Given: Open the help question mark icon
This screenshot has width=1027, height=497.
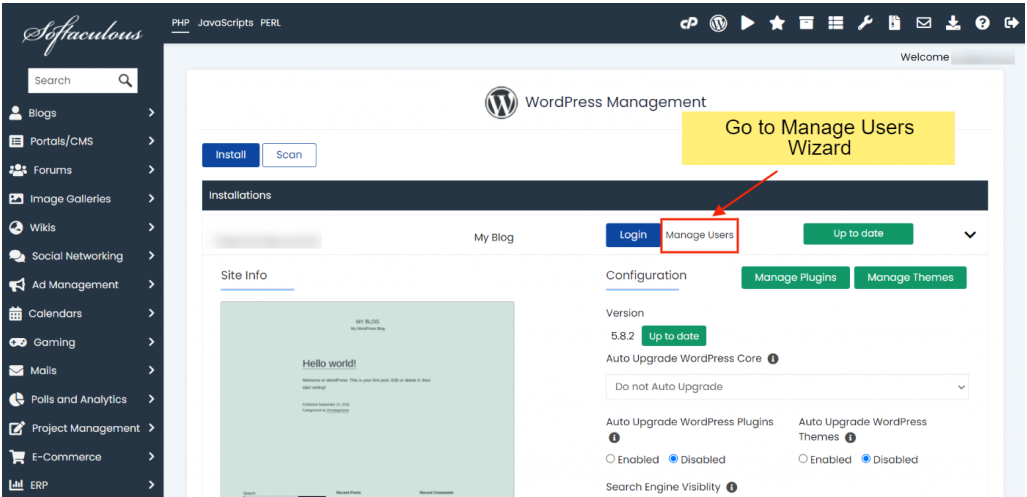Looking at the screenshot, I should [982, 24].
